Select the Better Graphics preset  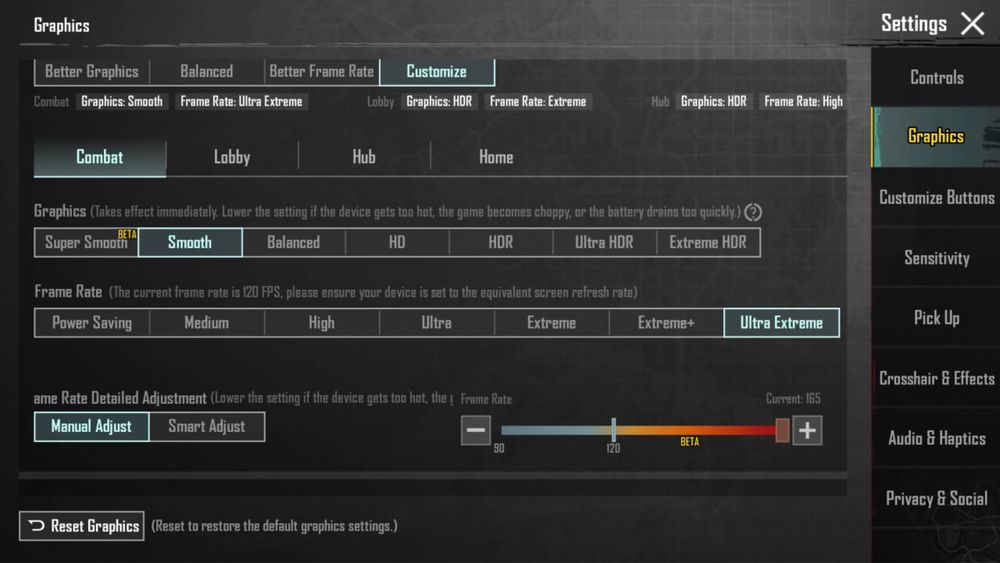[x=92, y=71]
